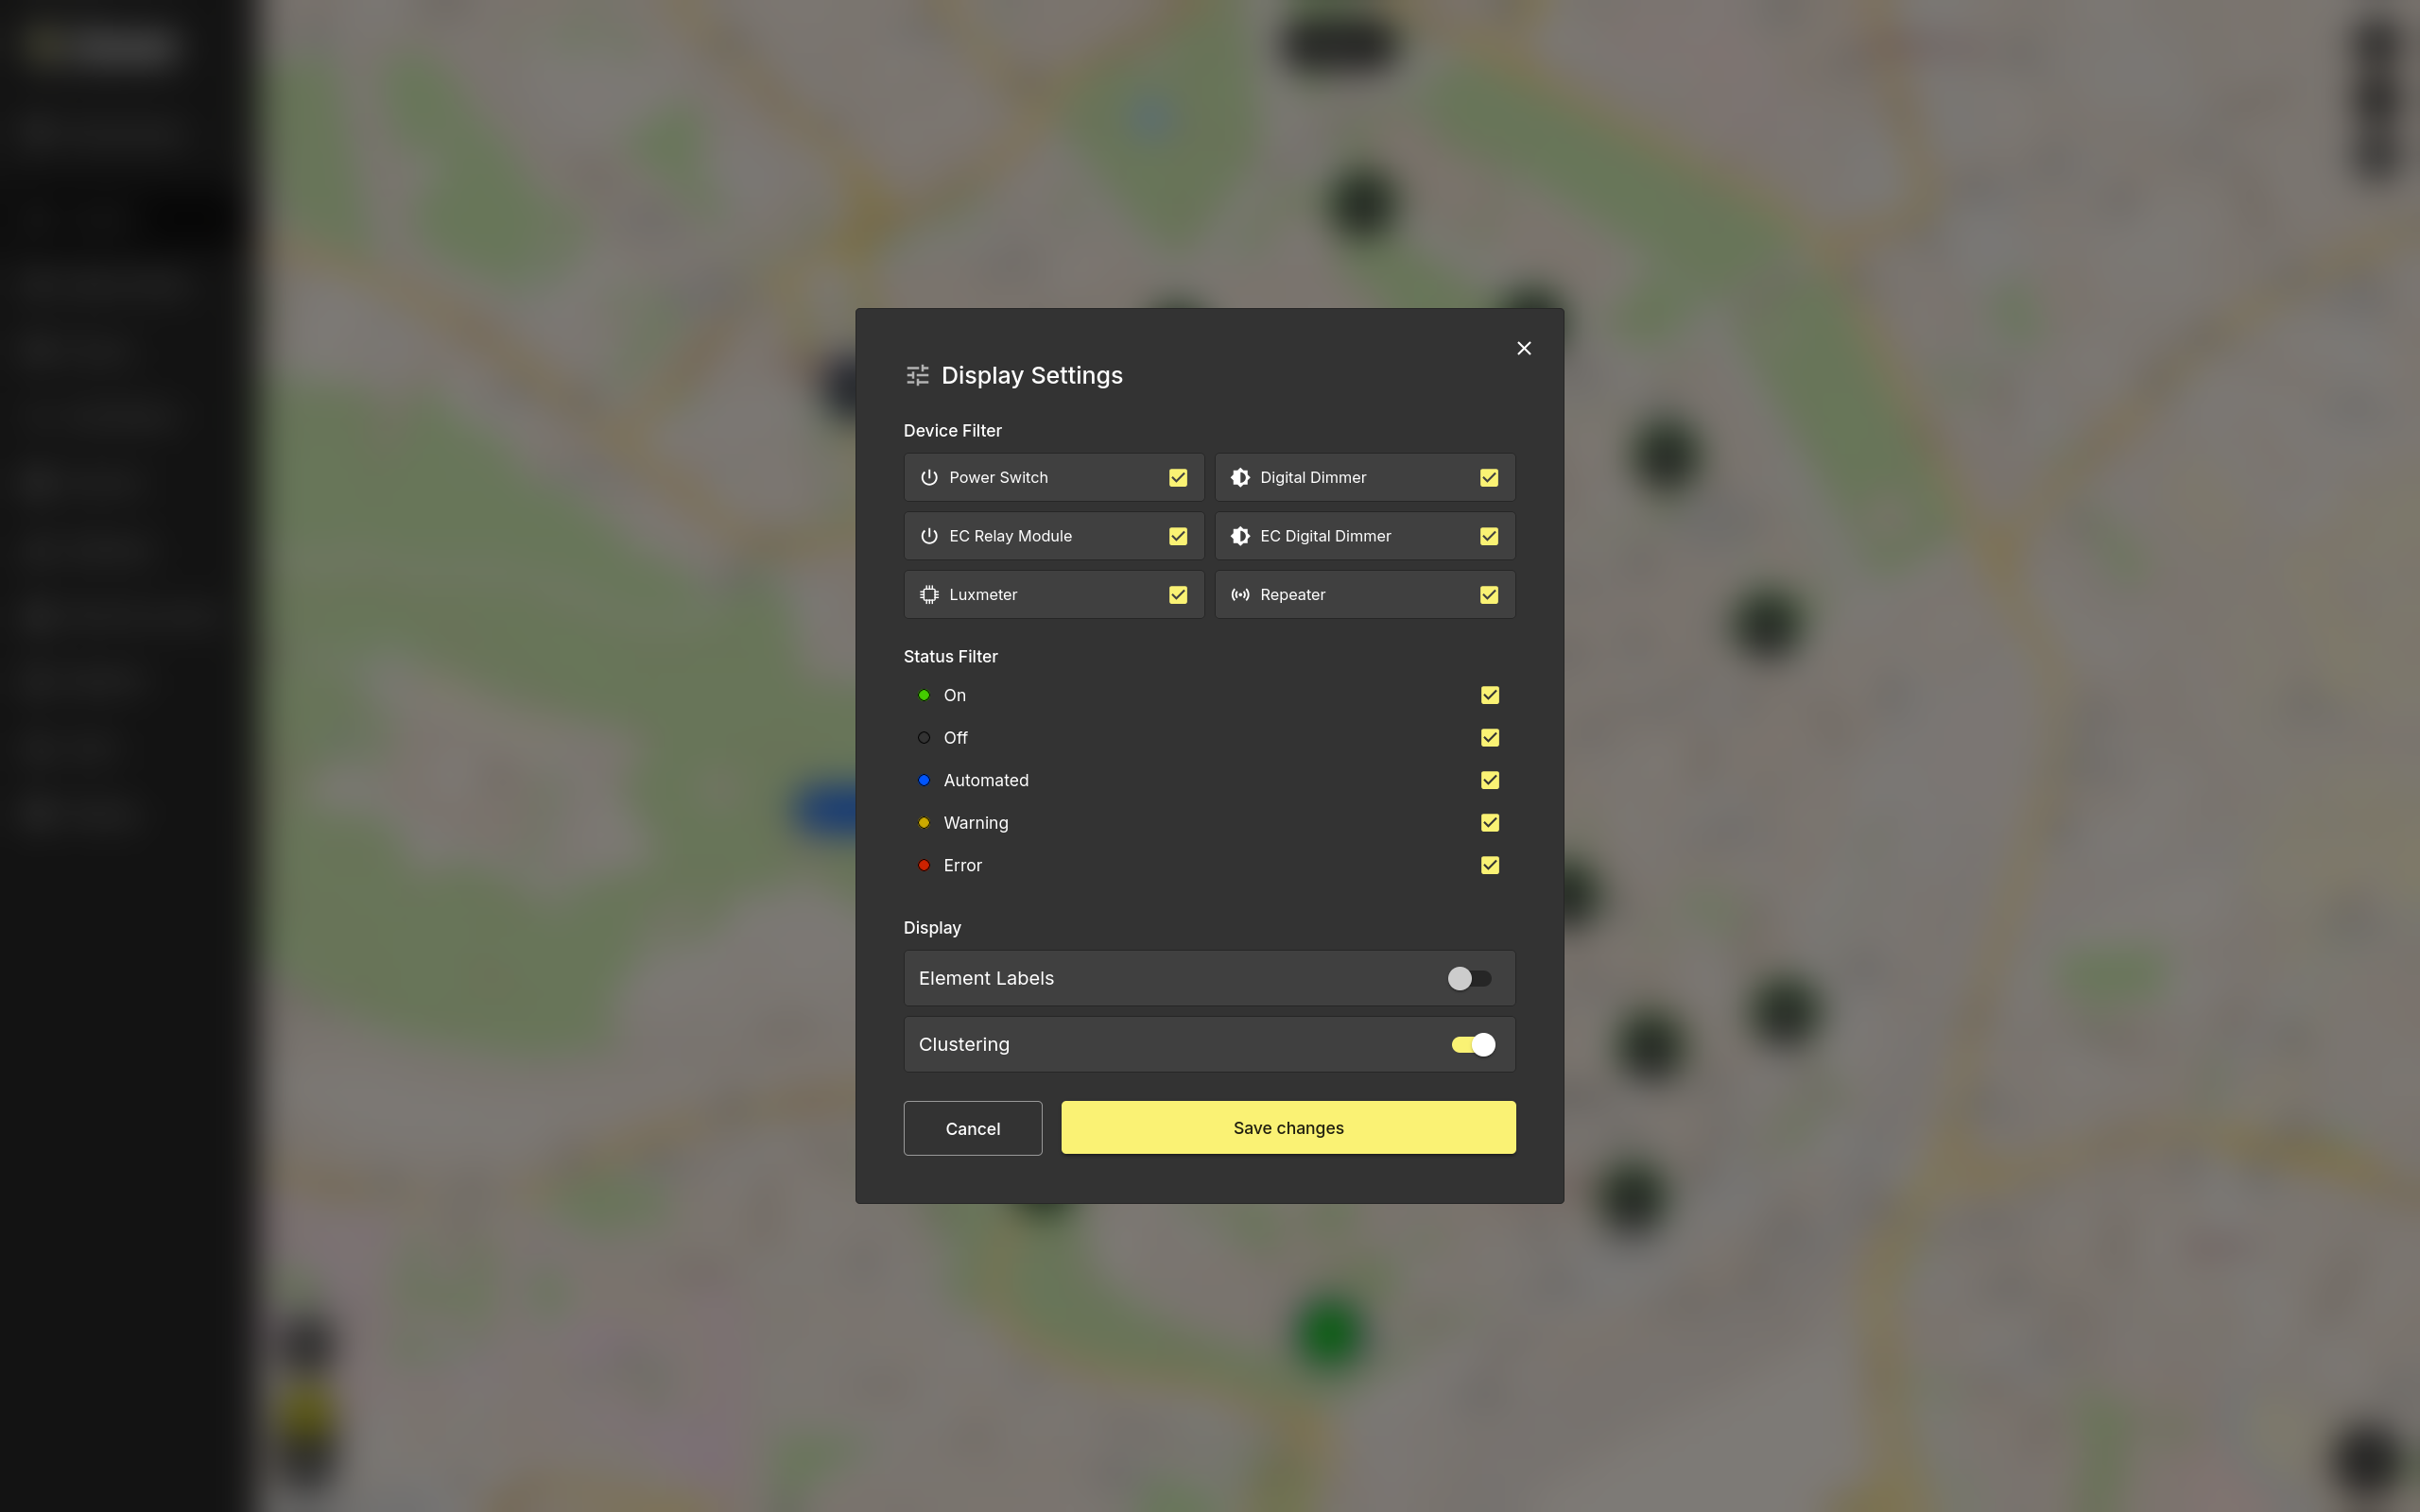Uncheck the EC Digital Dimmer checkbox

(x=1489, y=536)
